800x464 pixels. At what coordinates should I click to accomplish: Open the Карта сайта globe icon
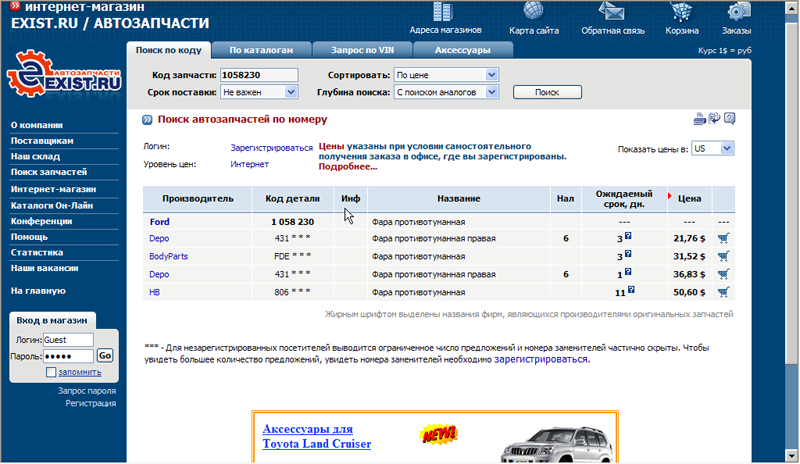click(533, 11)
